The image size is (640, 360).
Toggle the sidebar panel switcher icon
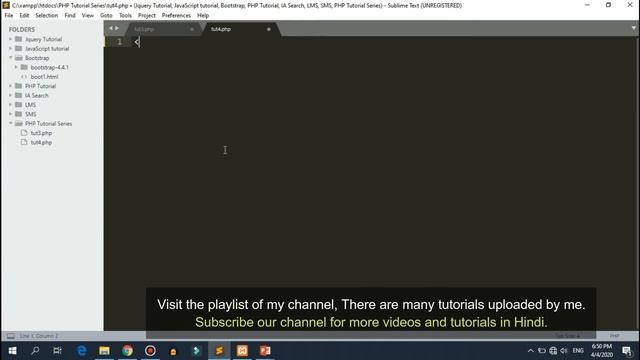point(11,336)
